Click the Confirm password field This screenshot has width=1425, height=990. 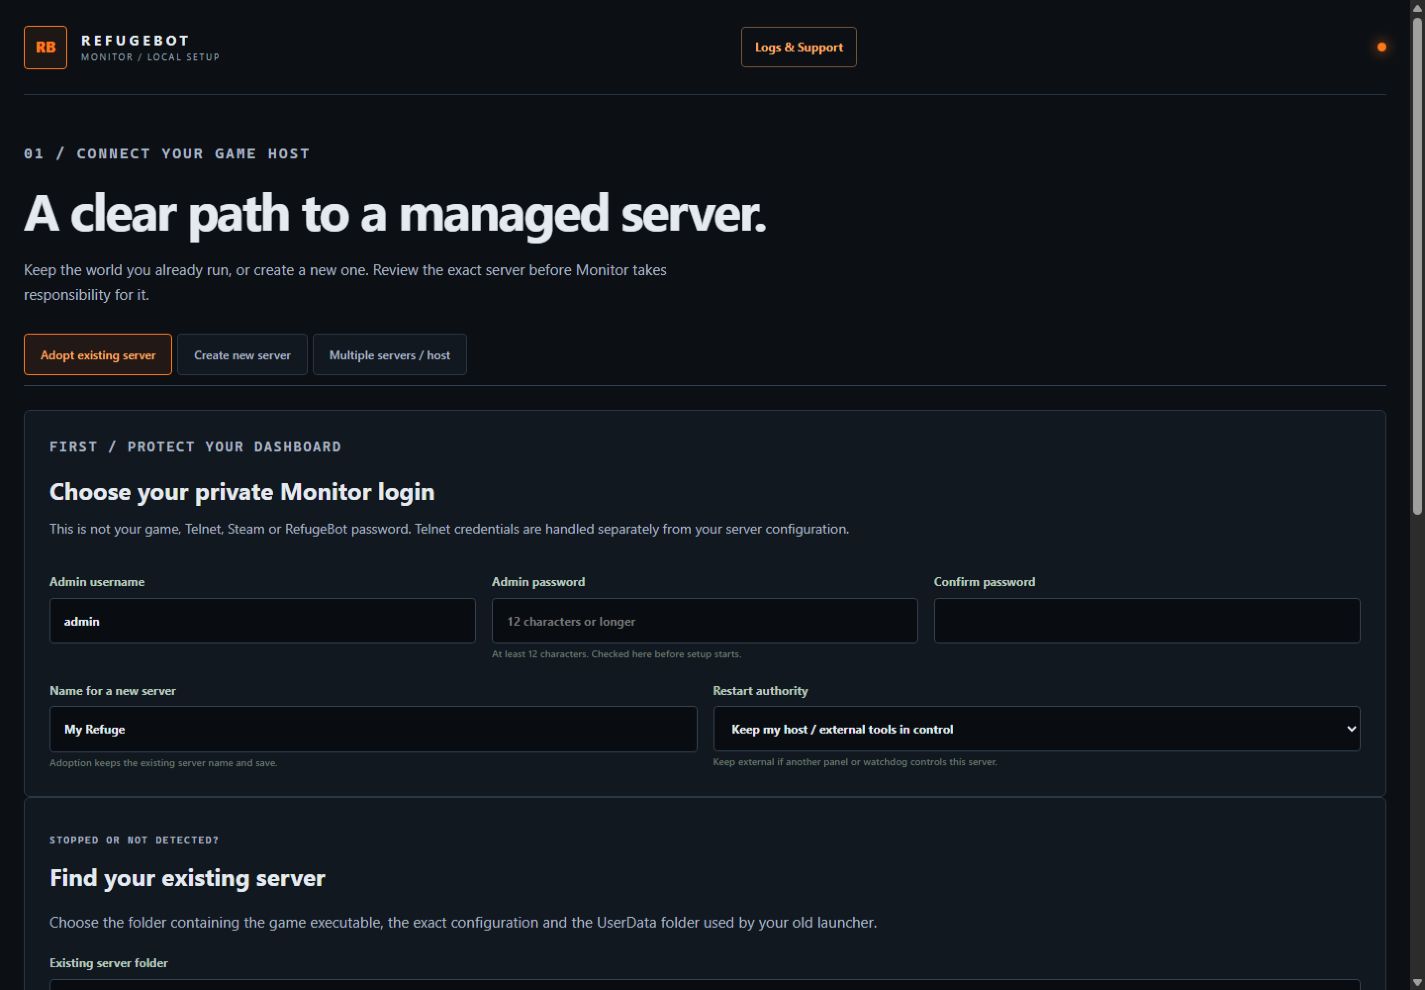click(1147, 621)
